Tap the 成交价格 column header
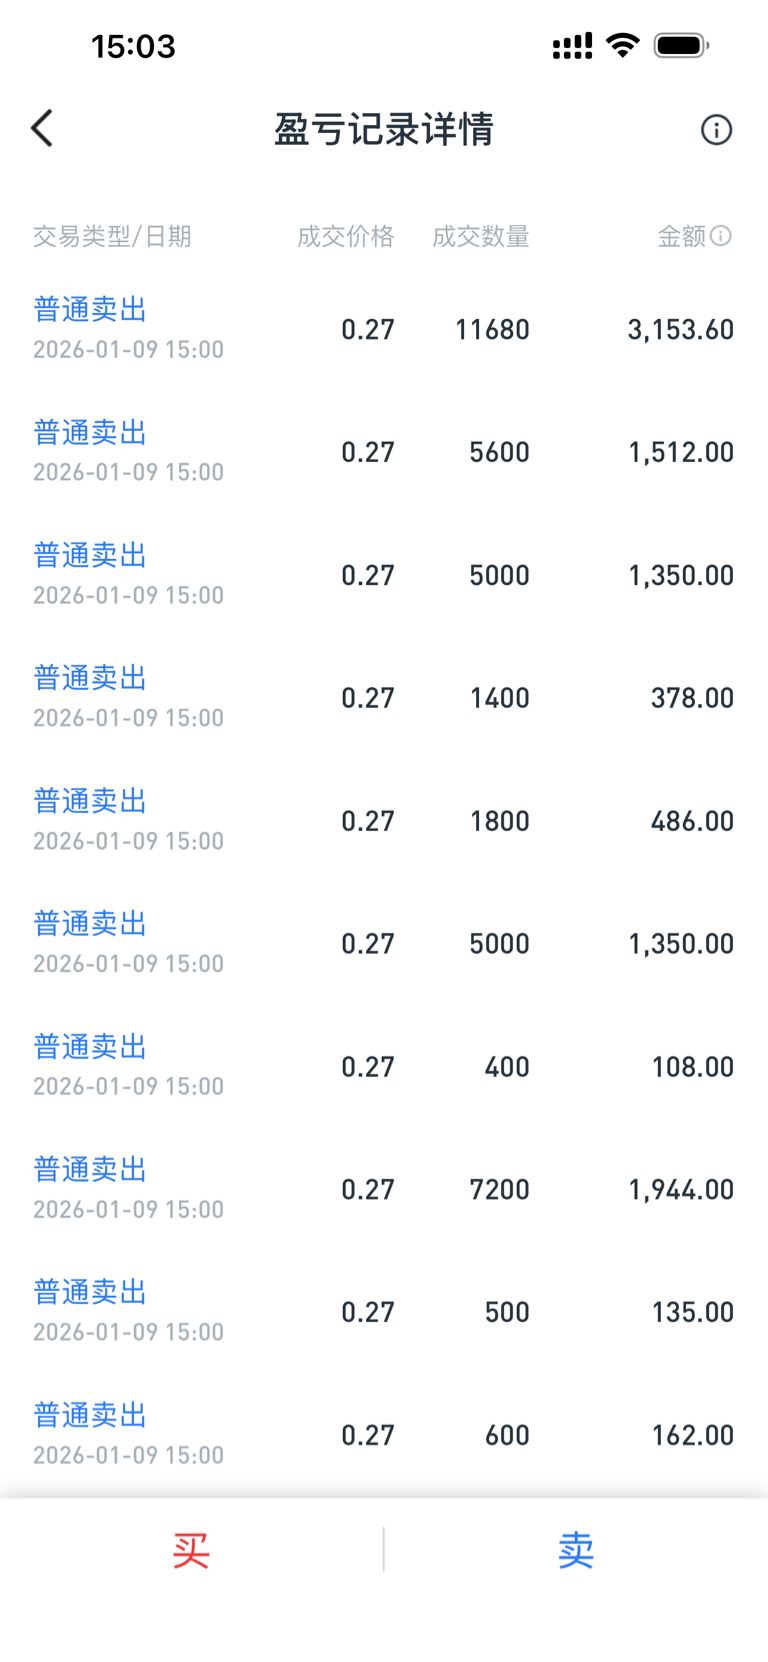The image size is (768, 1662). tap(345, 237)
